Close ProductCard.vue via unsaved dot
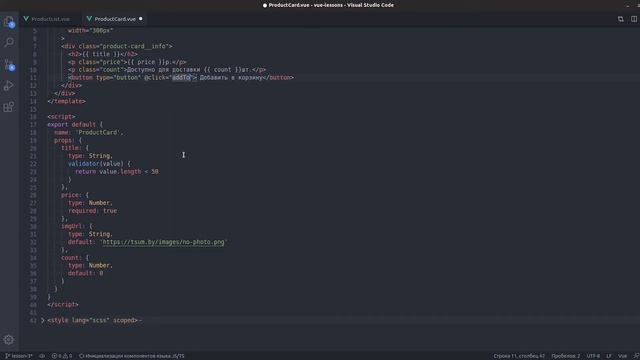Image resolution: width=640 pixels, height=360 pixels. tap(141, 19)
